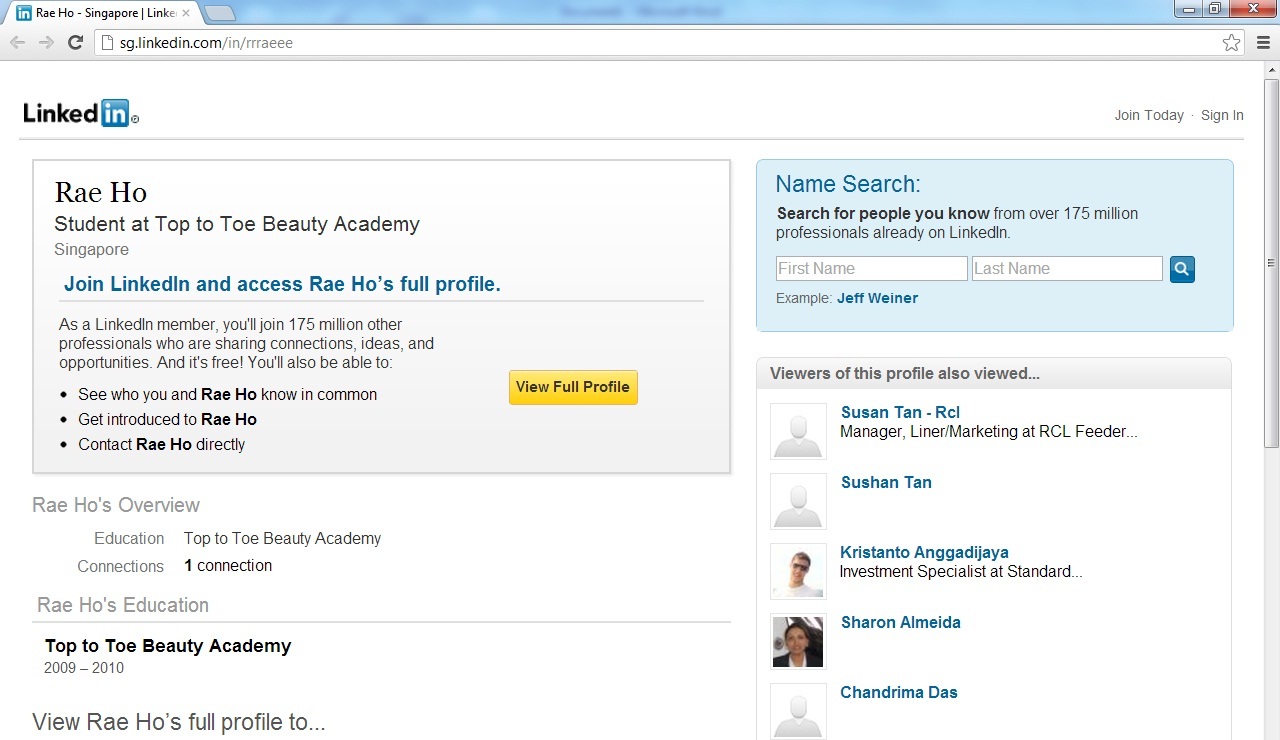
Task: Click '2009 – 2010' date text
Action: pyautogui.click(x=84, y=668)
